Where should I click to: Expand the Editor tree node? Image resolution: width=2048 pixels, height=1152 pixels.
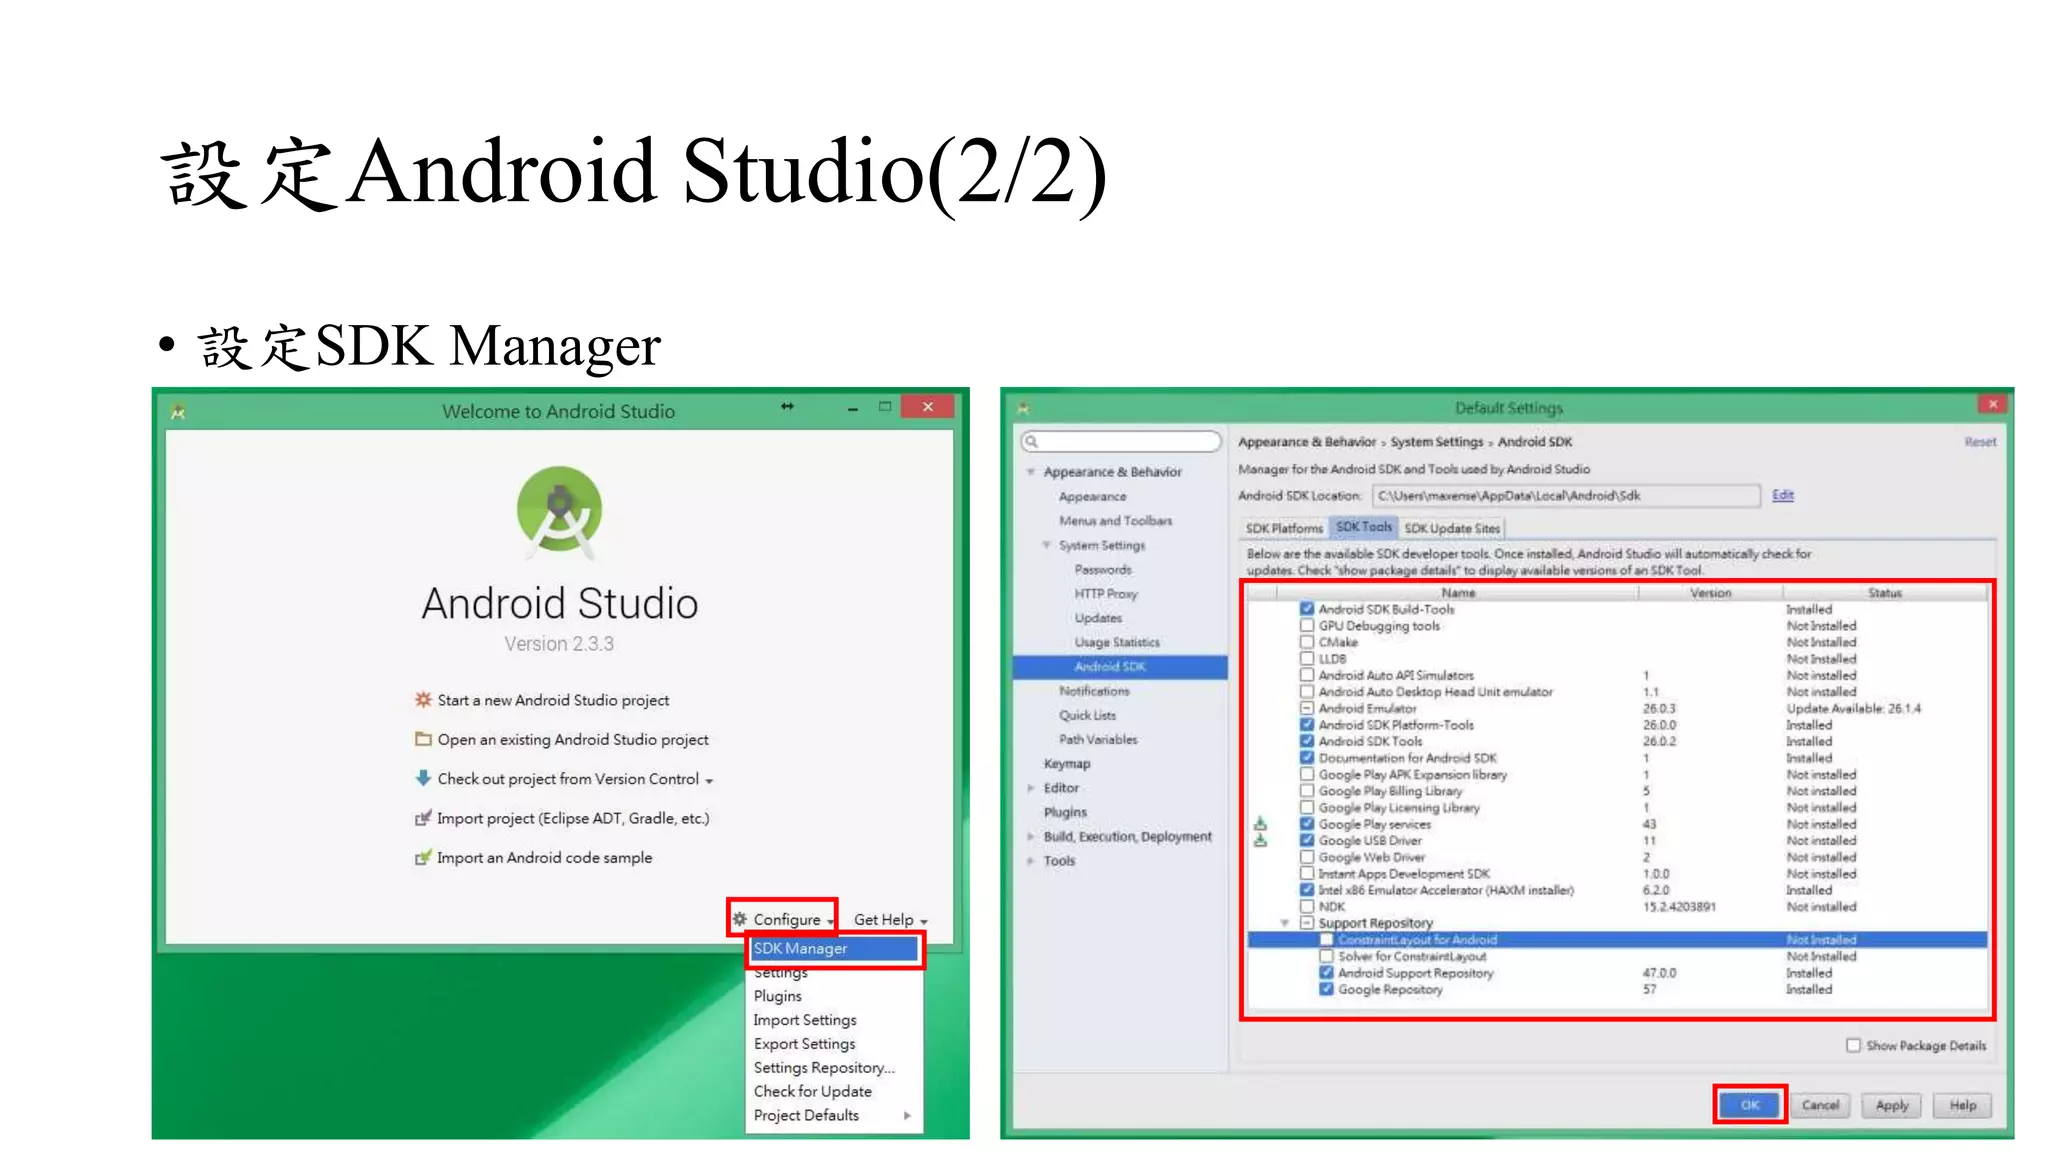coord(1030,788)
